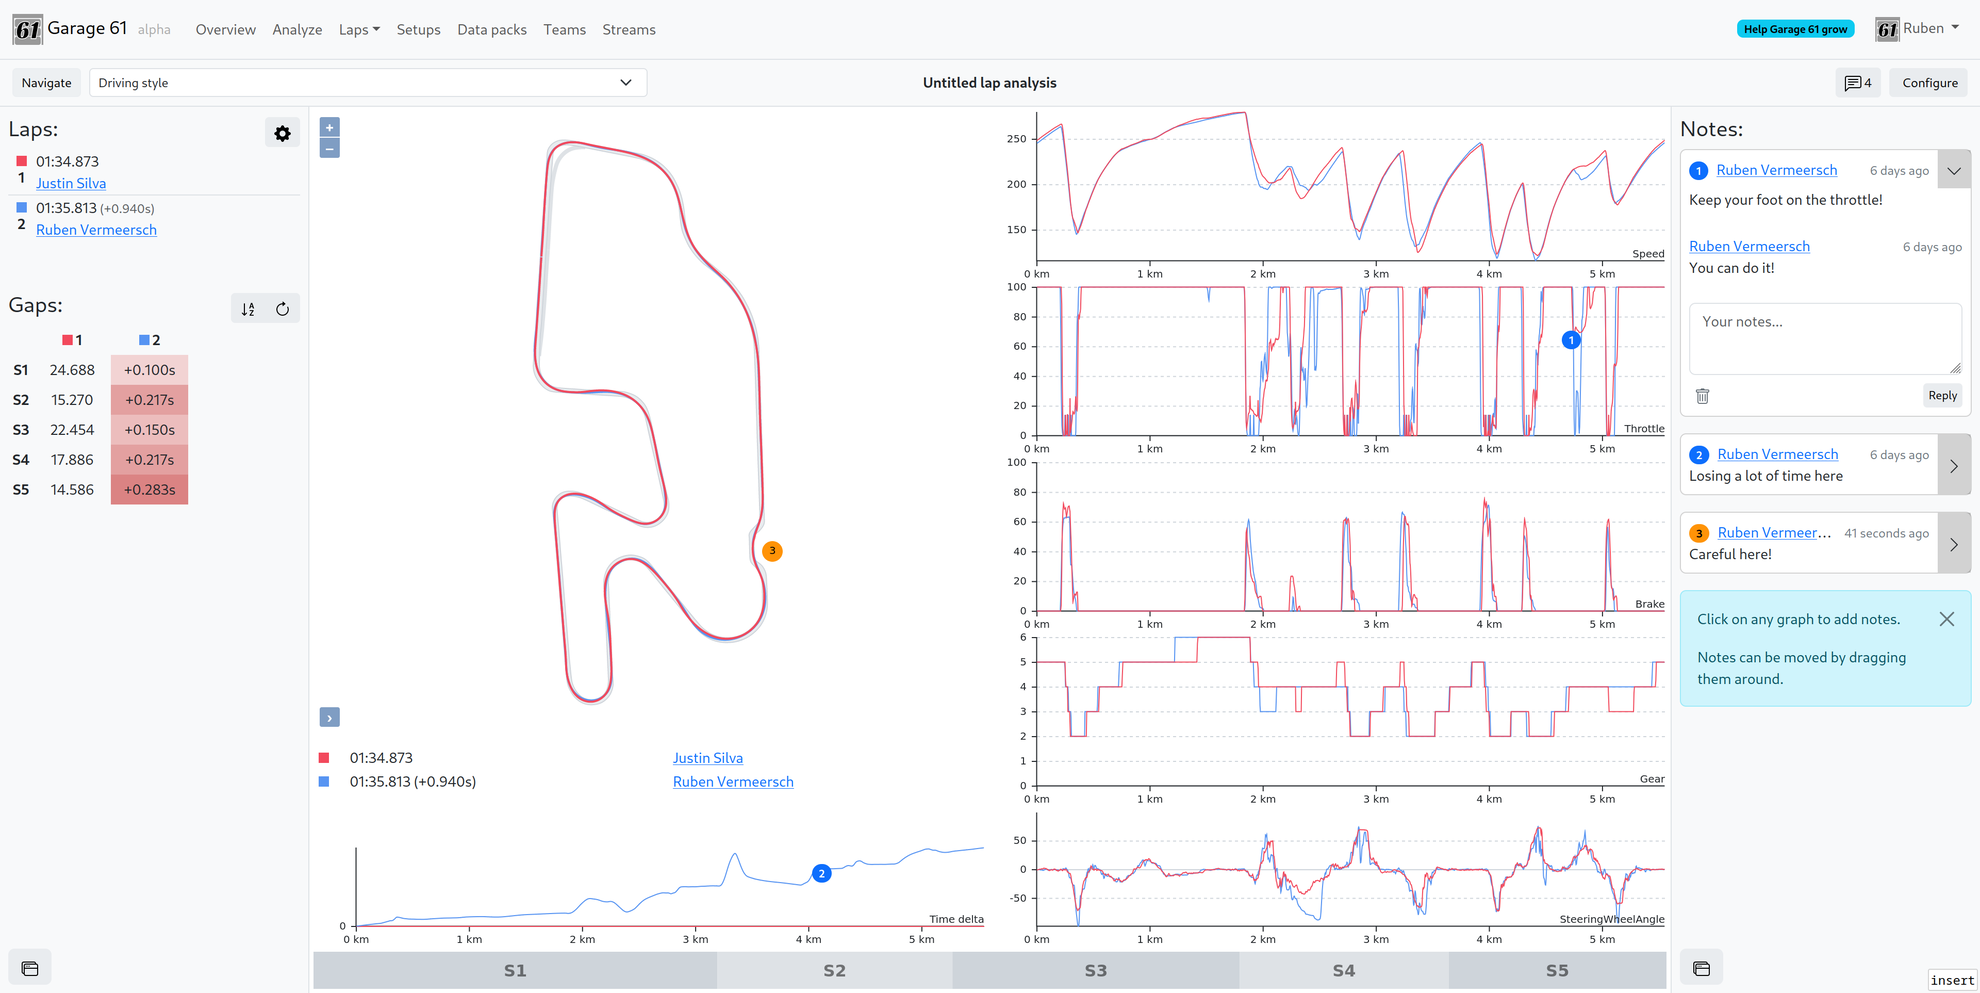
Task: Go to the Setups page
Action: click(x=418, y=30)
